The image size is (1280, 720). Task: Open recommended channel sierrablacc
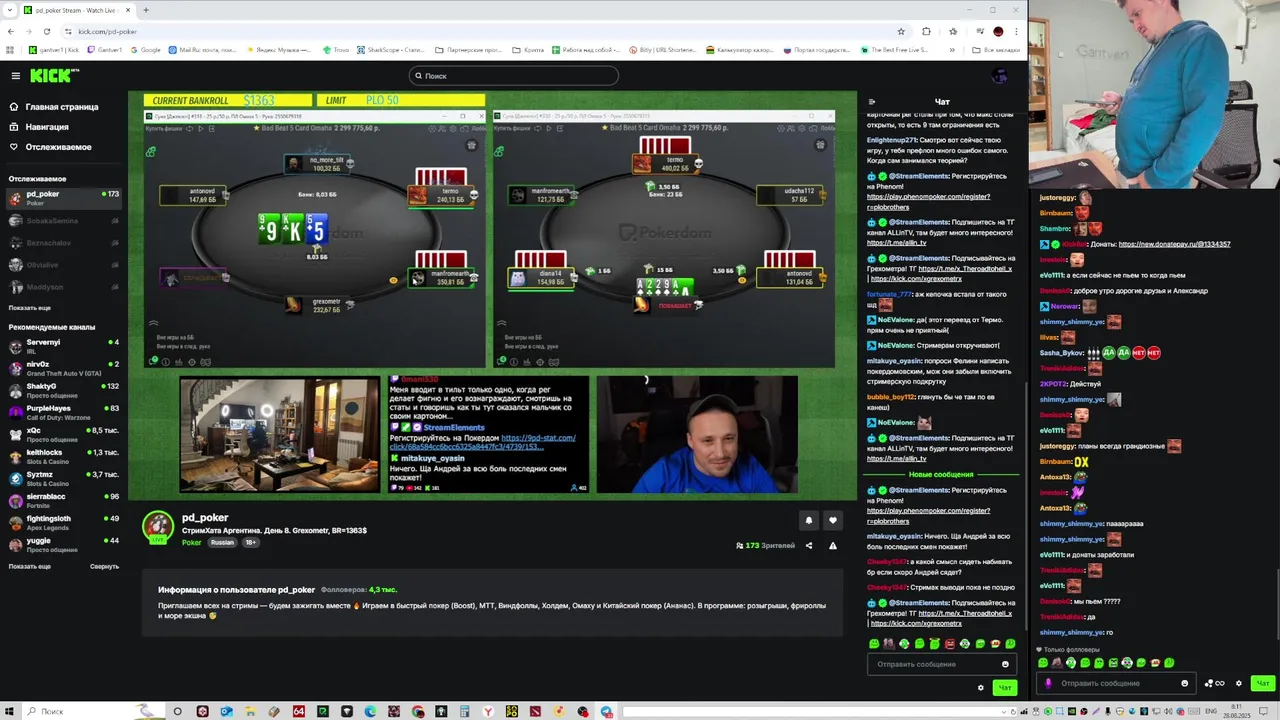pyautogui.click(x=63, y=499)
